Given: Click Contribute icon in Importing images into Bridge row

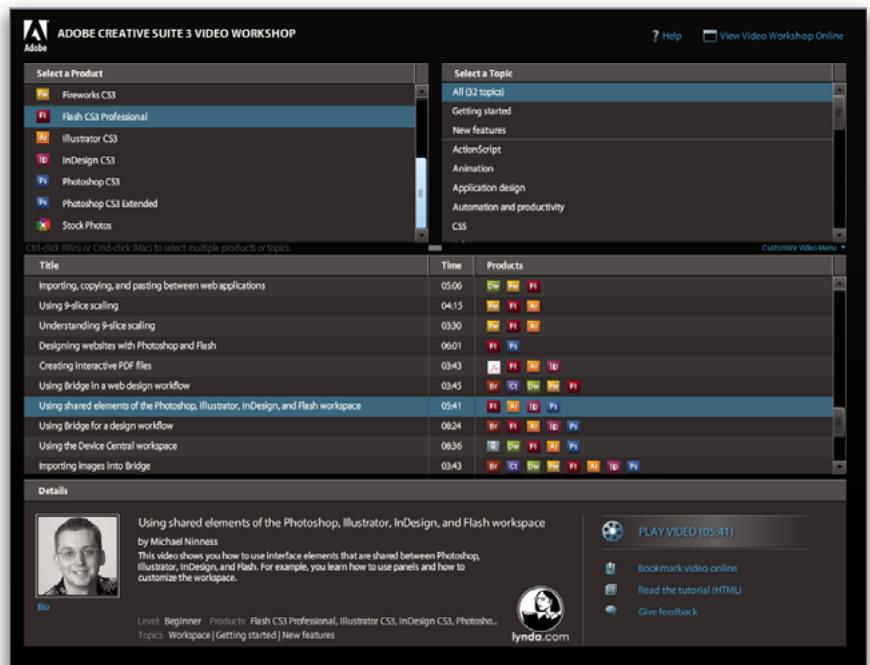Looking at the screenshot, I should pos(513,466).
